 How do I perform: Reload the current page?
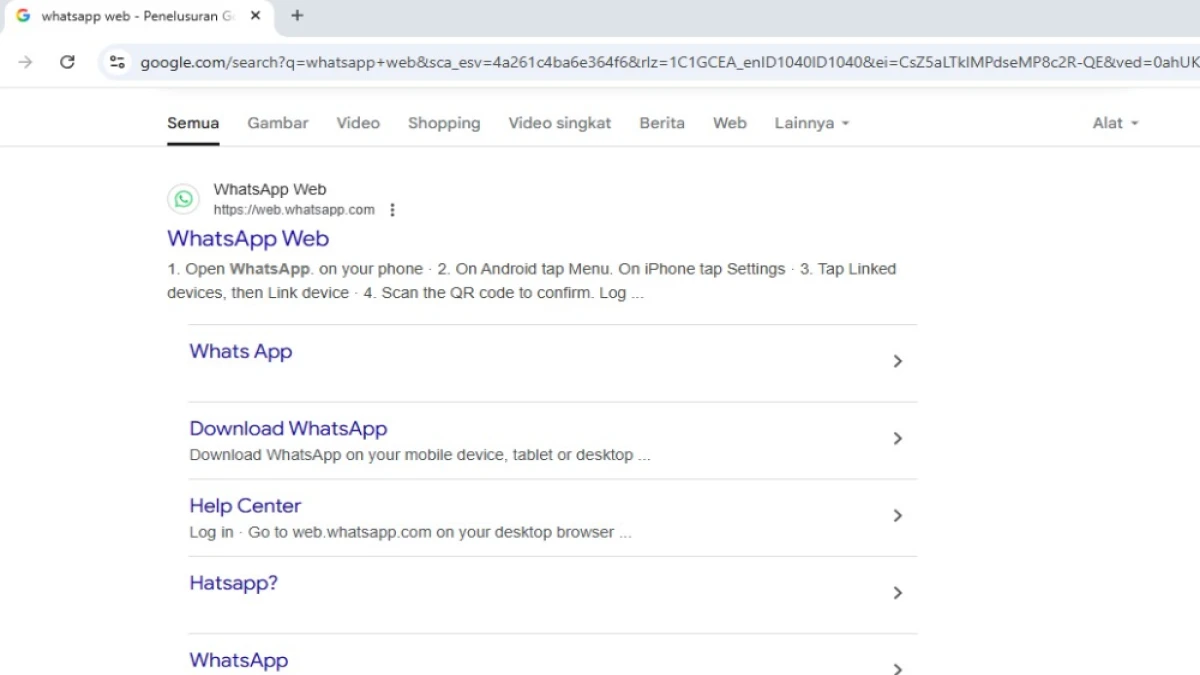(x=67, y=62)
